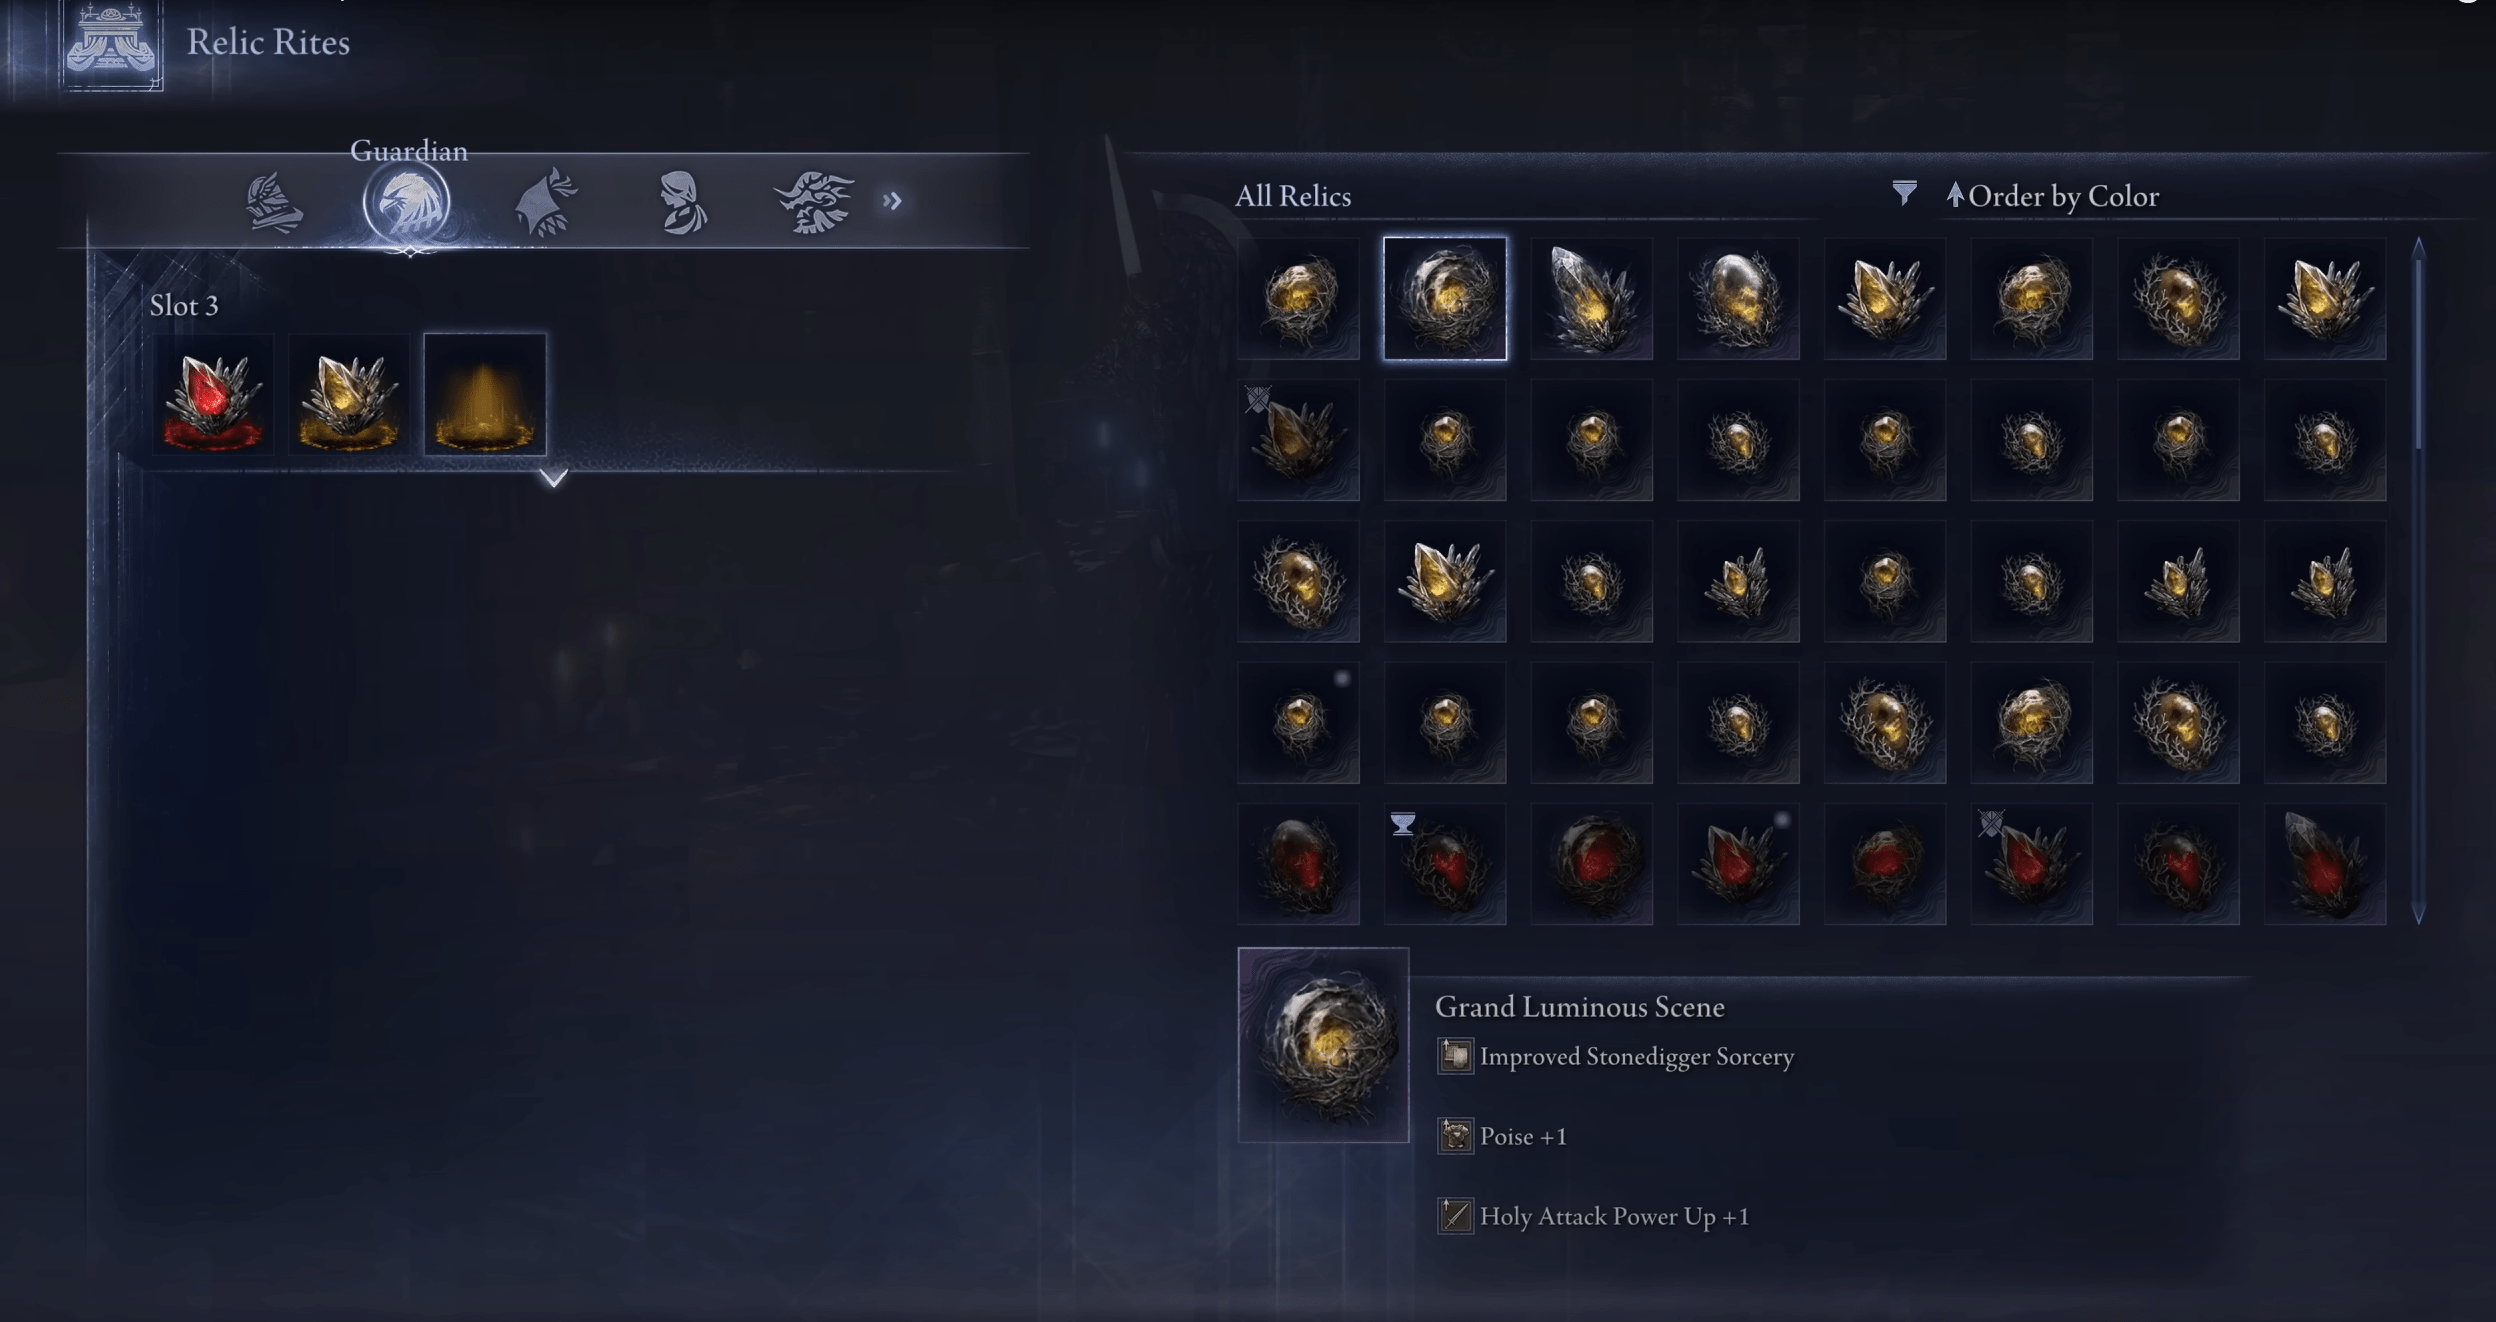Change the Order by Color sorting
This screenshot has width=2496, height=1322.
click(x=2053, y=196)
